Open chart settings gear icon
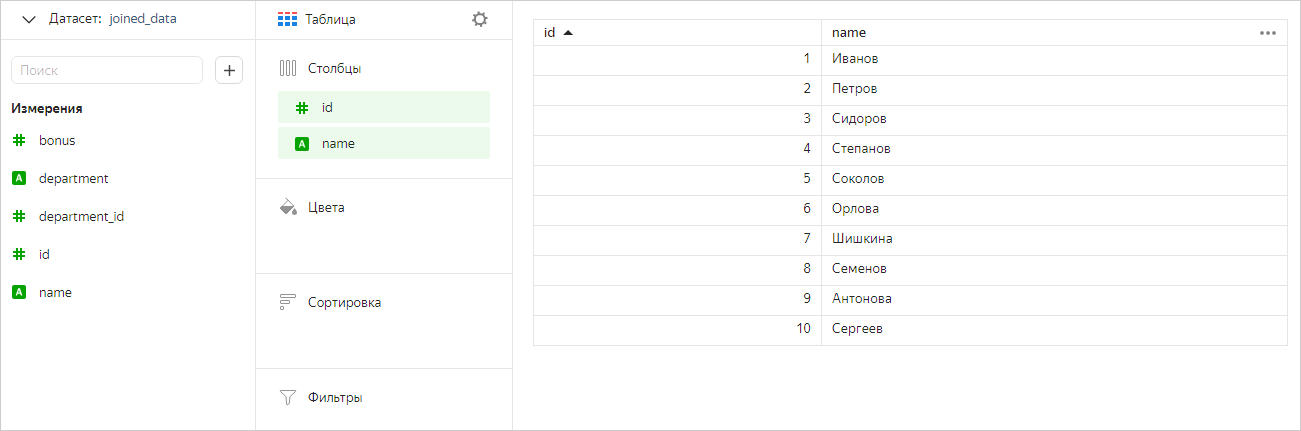Image resolution: width=1301 pixels, height=431 pixels. (x=480, y=19)
